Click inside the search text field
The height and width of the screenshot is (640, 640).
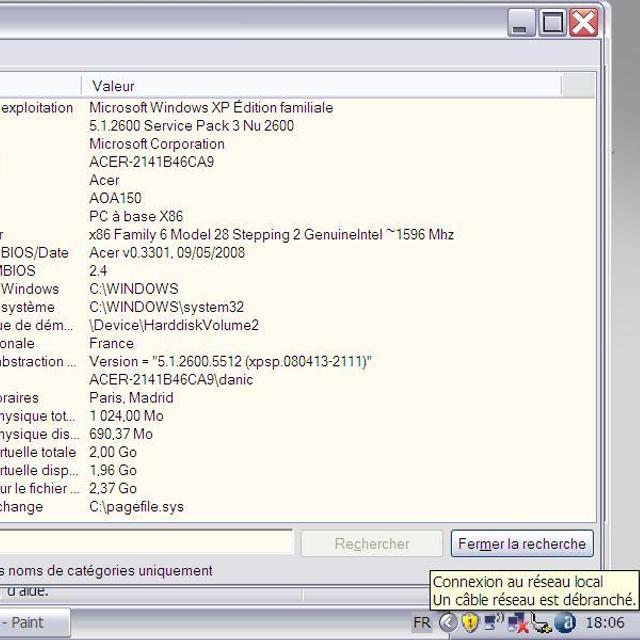[x=150, y=543]
